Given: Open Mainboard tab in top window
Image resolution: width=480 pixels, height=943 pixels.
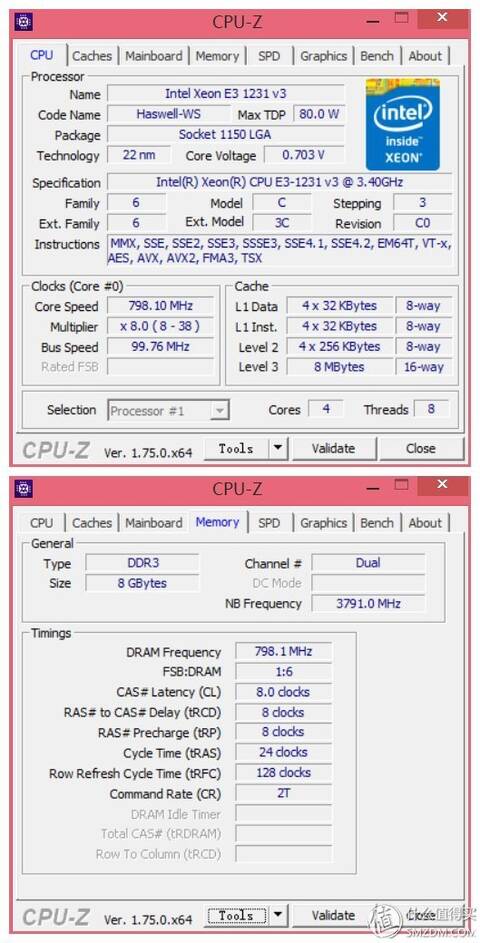Looking at the screenshot, I should 153,56.
